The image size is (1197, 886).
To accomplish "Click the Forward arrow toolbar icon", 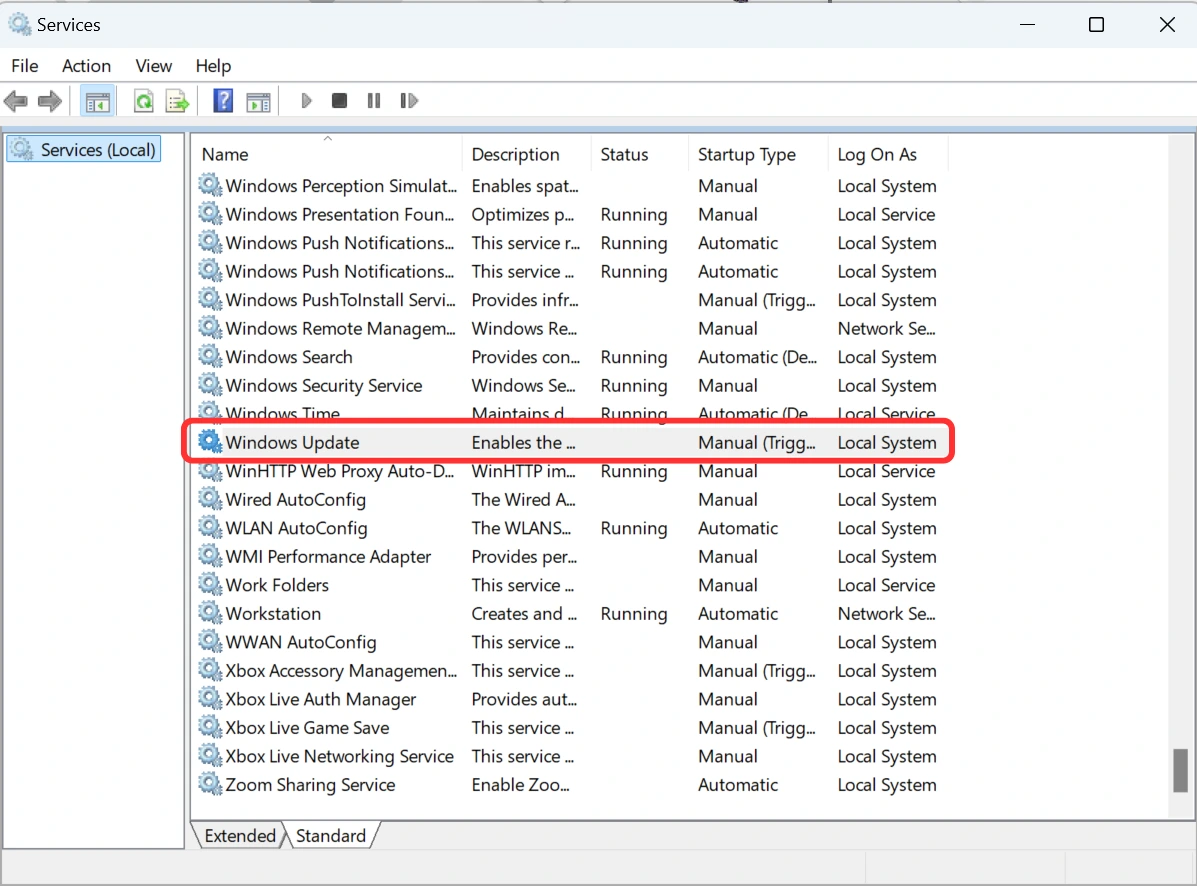I will pyautogui.click(x=50, y=101).
